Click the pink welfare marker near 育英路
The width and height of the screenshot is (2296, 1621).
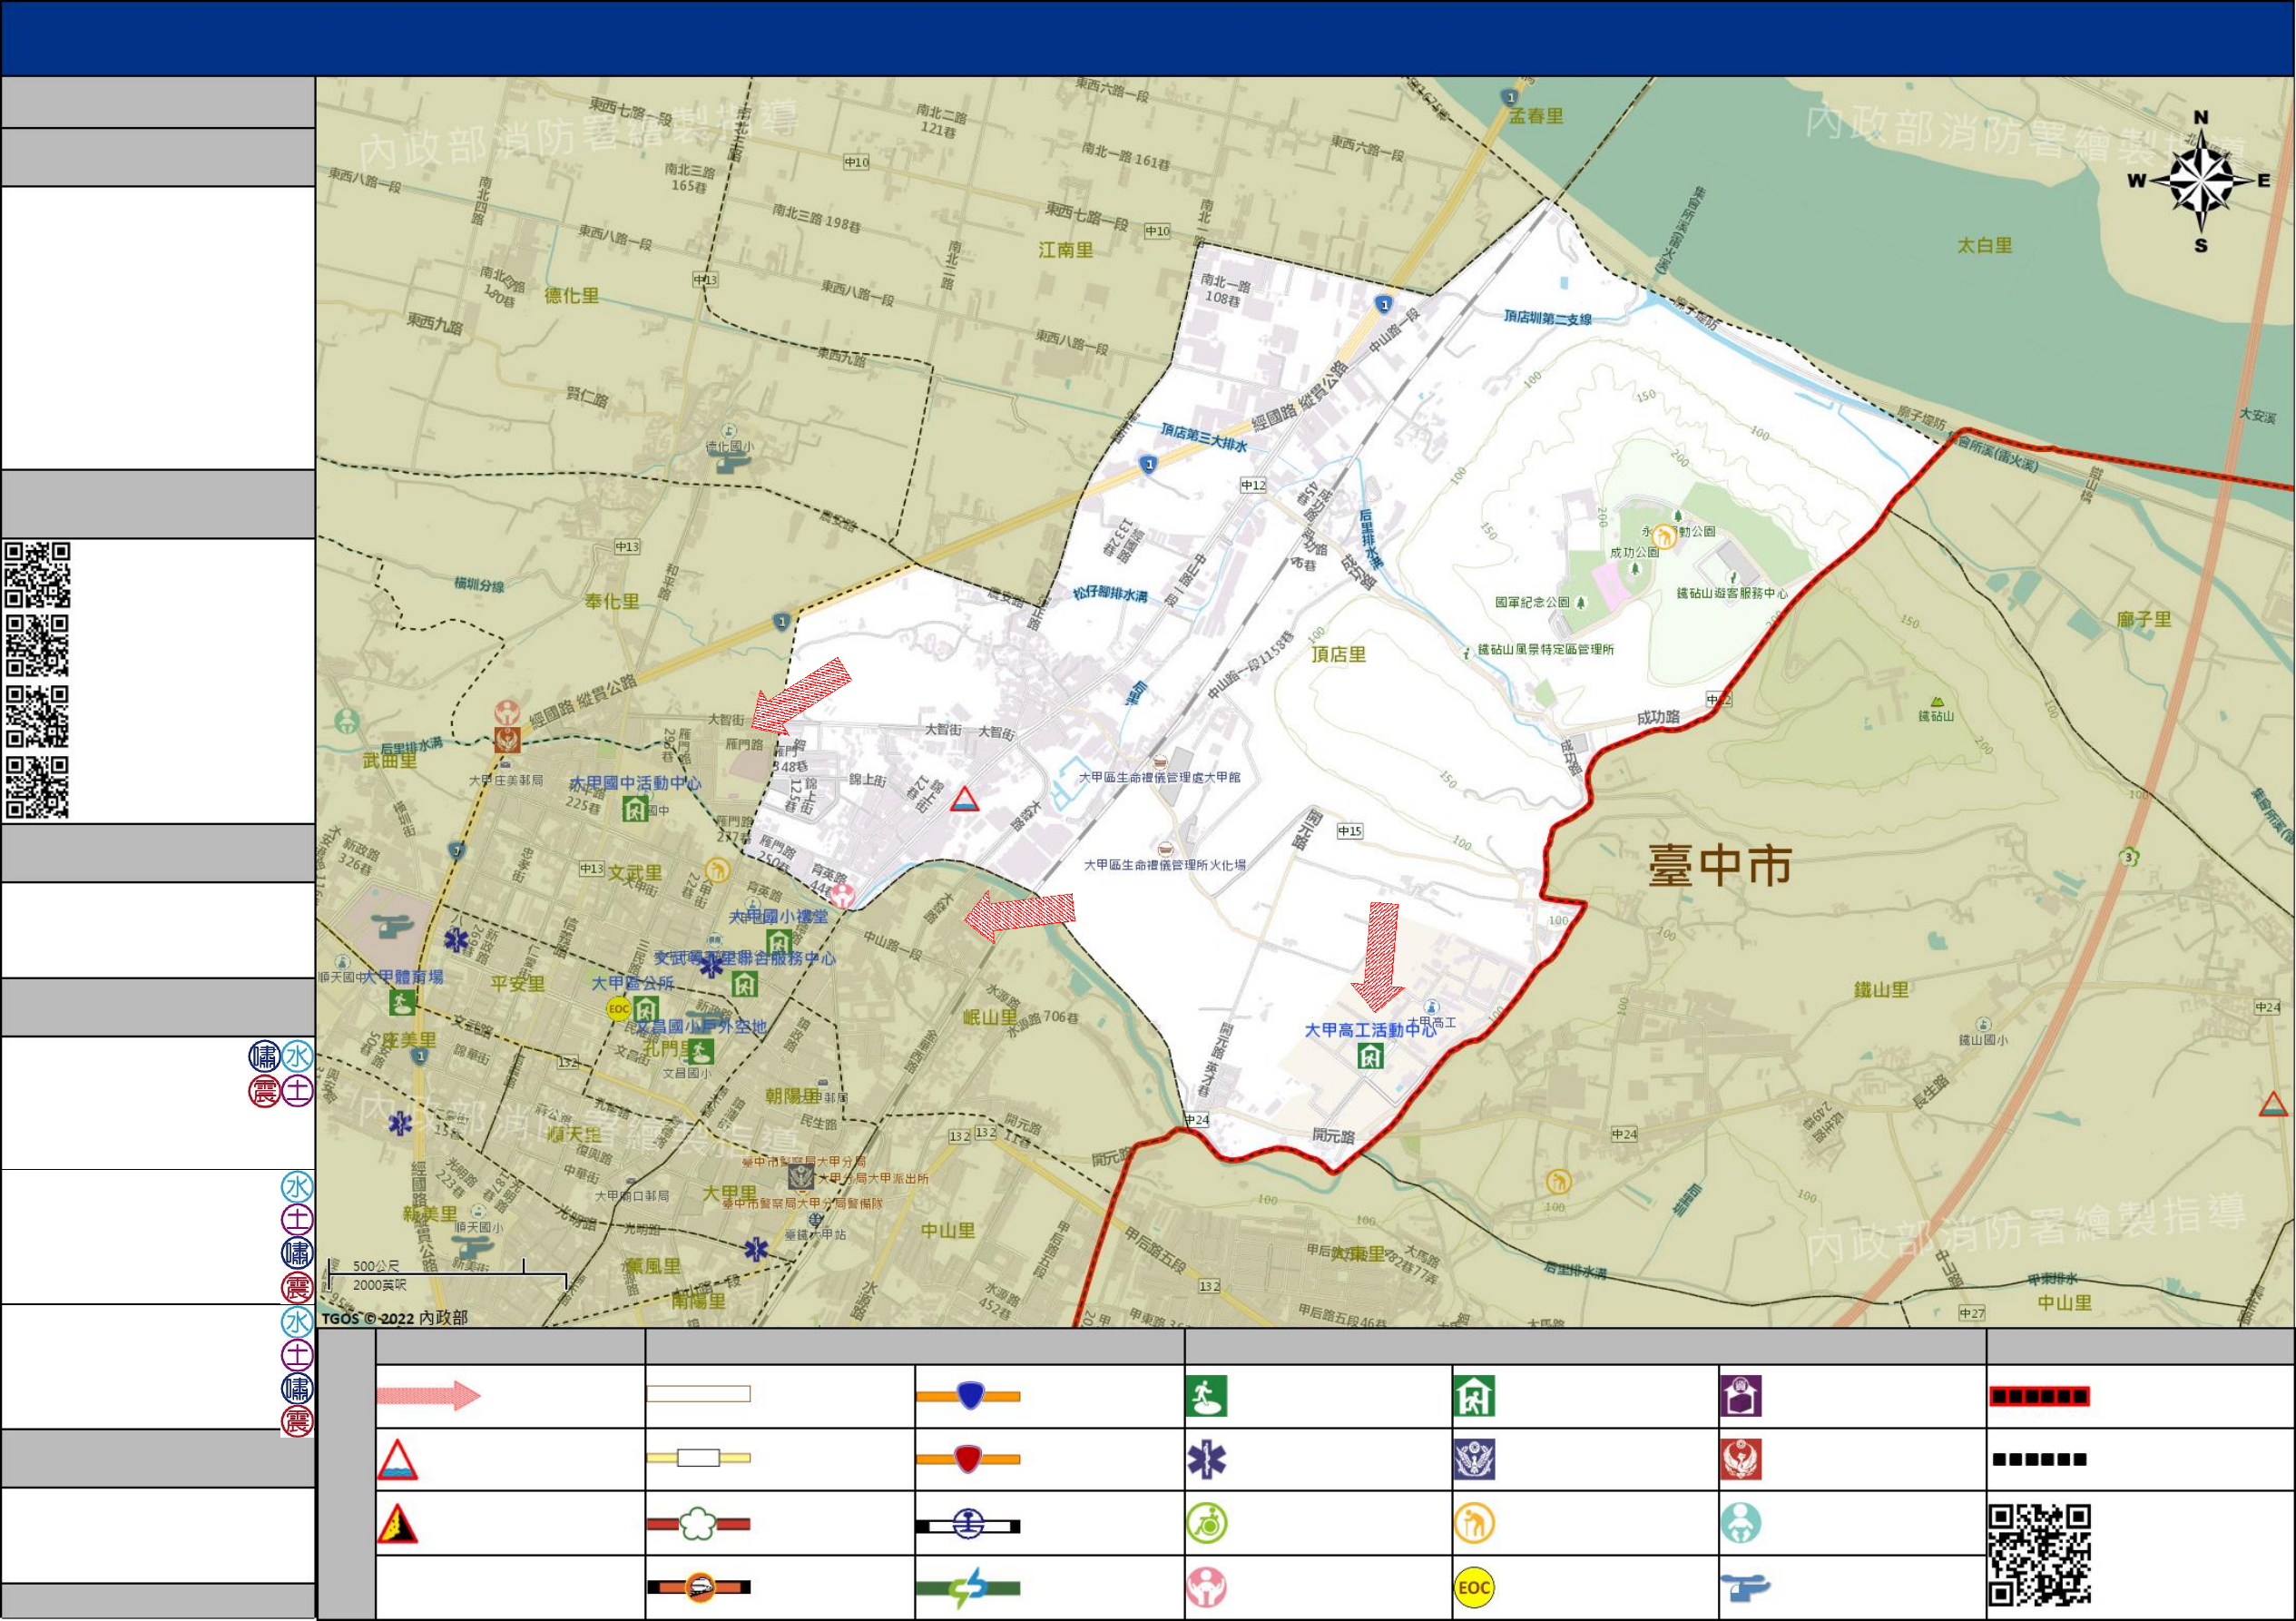click(x=842, y=896)
